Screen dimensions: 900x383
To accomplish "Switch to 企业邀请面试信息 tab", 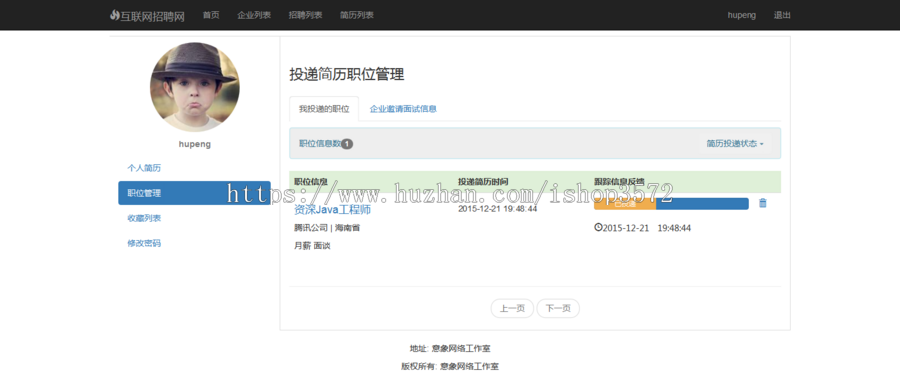I will coord(403,109).
